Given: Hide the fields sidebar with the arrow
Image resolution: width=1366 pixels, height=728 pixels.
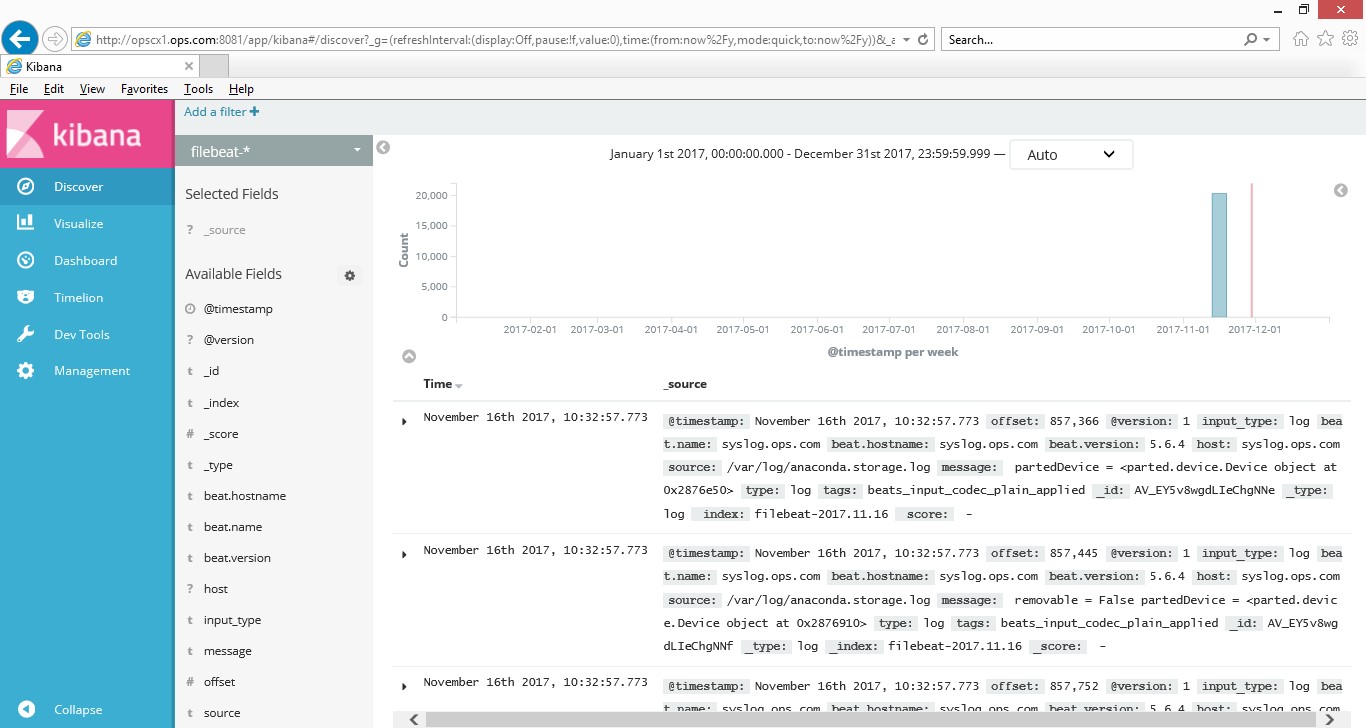Looking at the screenshot, I should [x=383, y=148].
